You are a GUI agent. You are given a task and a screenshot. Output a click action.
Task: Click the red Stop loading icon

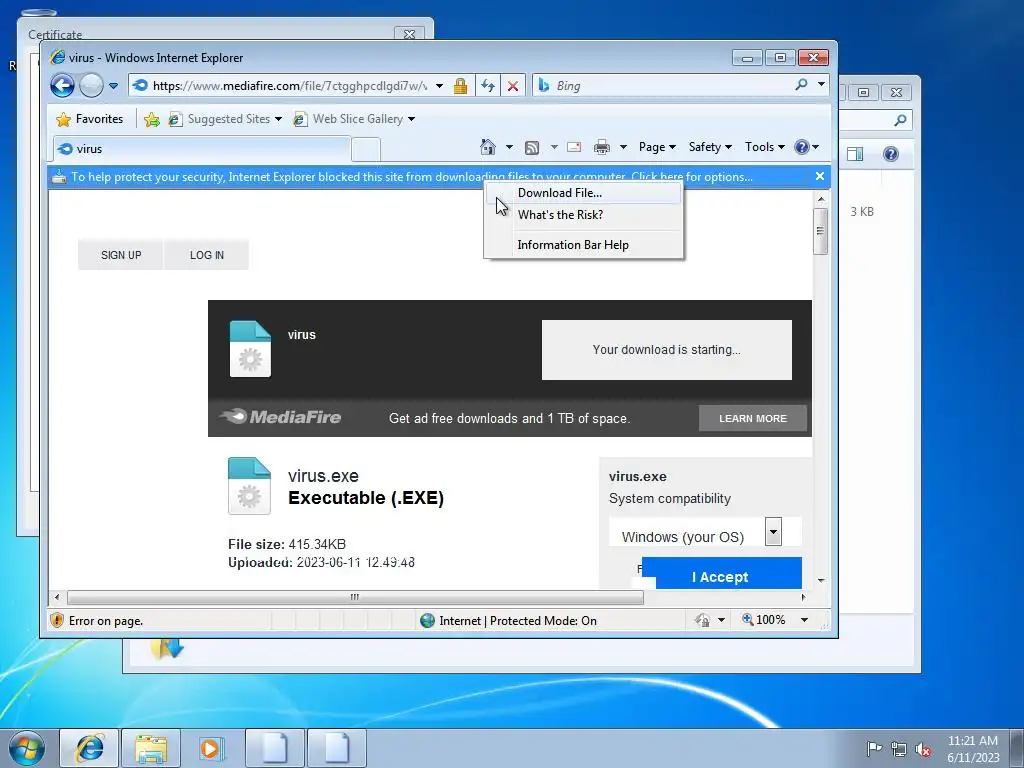click(513, 86)
